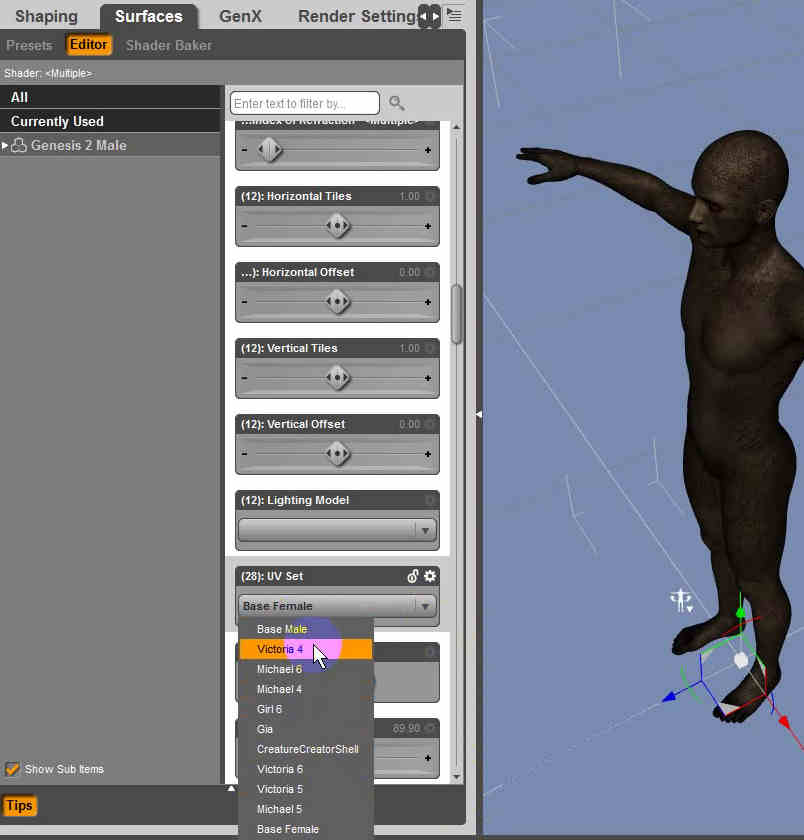Increase Vertical Tiles with plus button
This screenshot has height=840, width=804.
(427, 378)
